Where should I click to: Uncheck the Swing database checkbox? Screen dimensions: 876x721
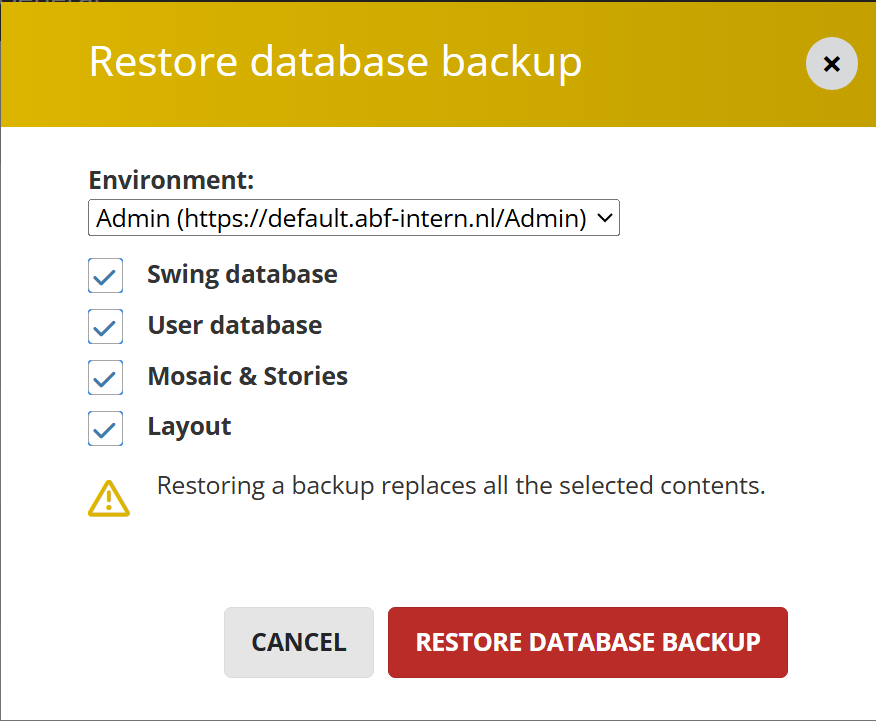(x=106, y=275)
